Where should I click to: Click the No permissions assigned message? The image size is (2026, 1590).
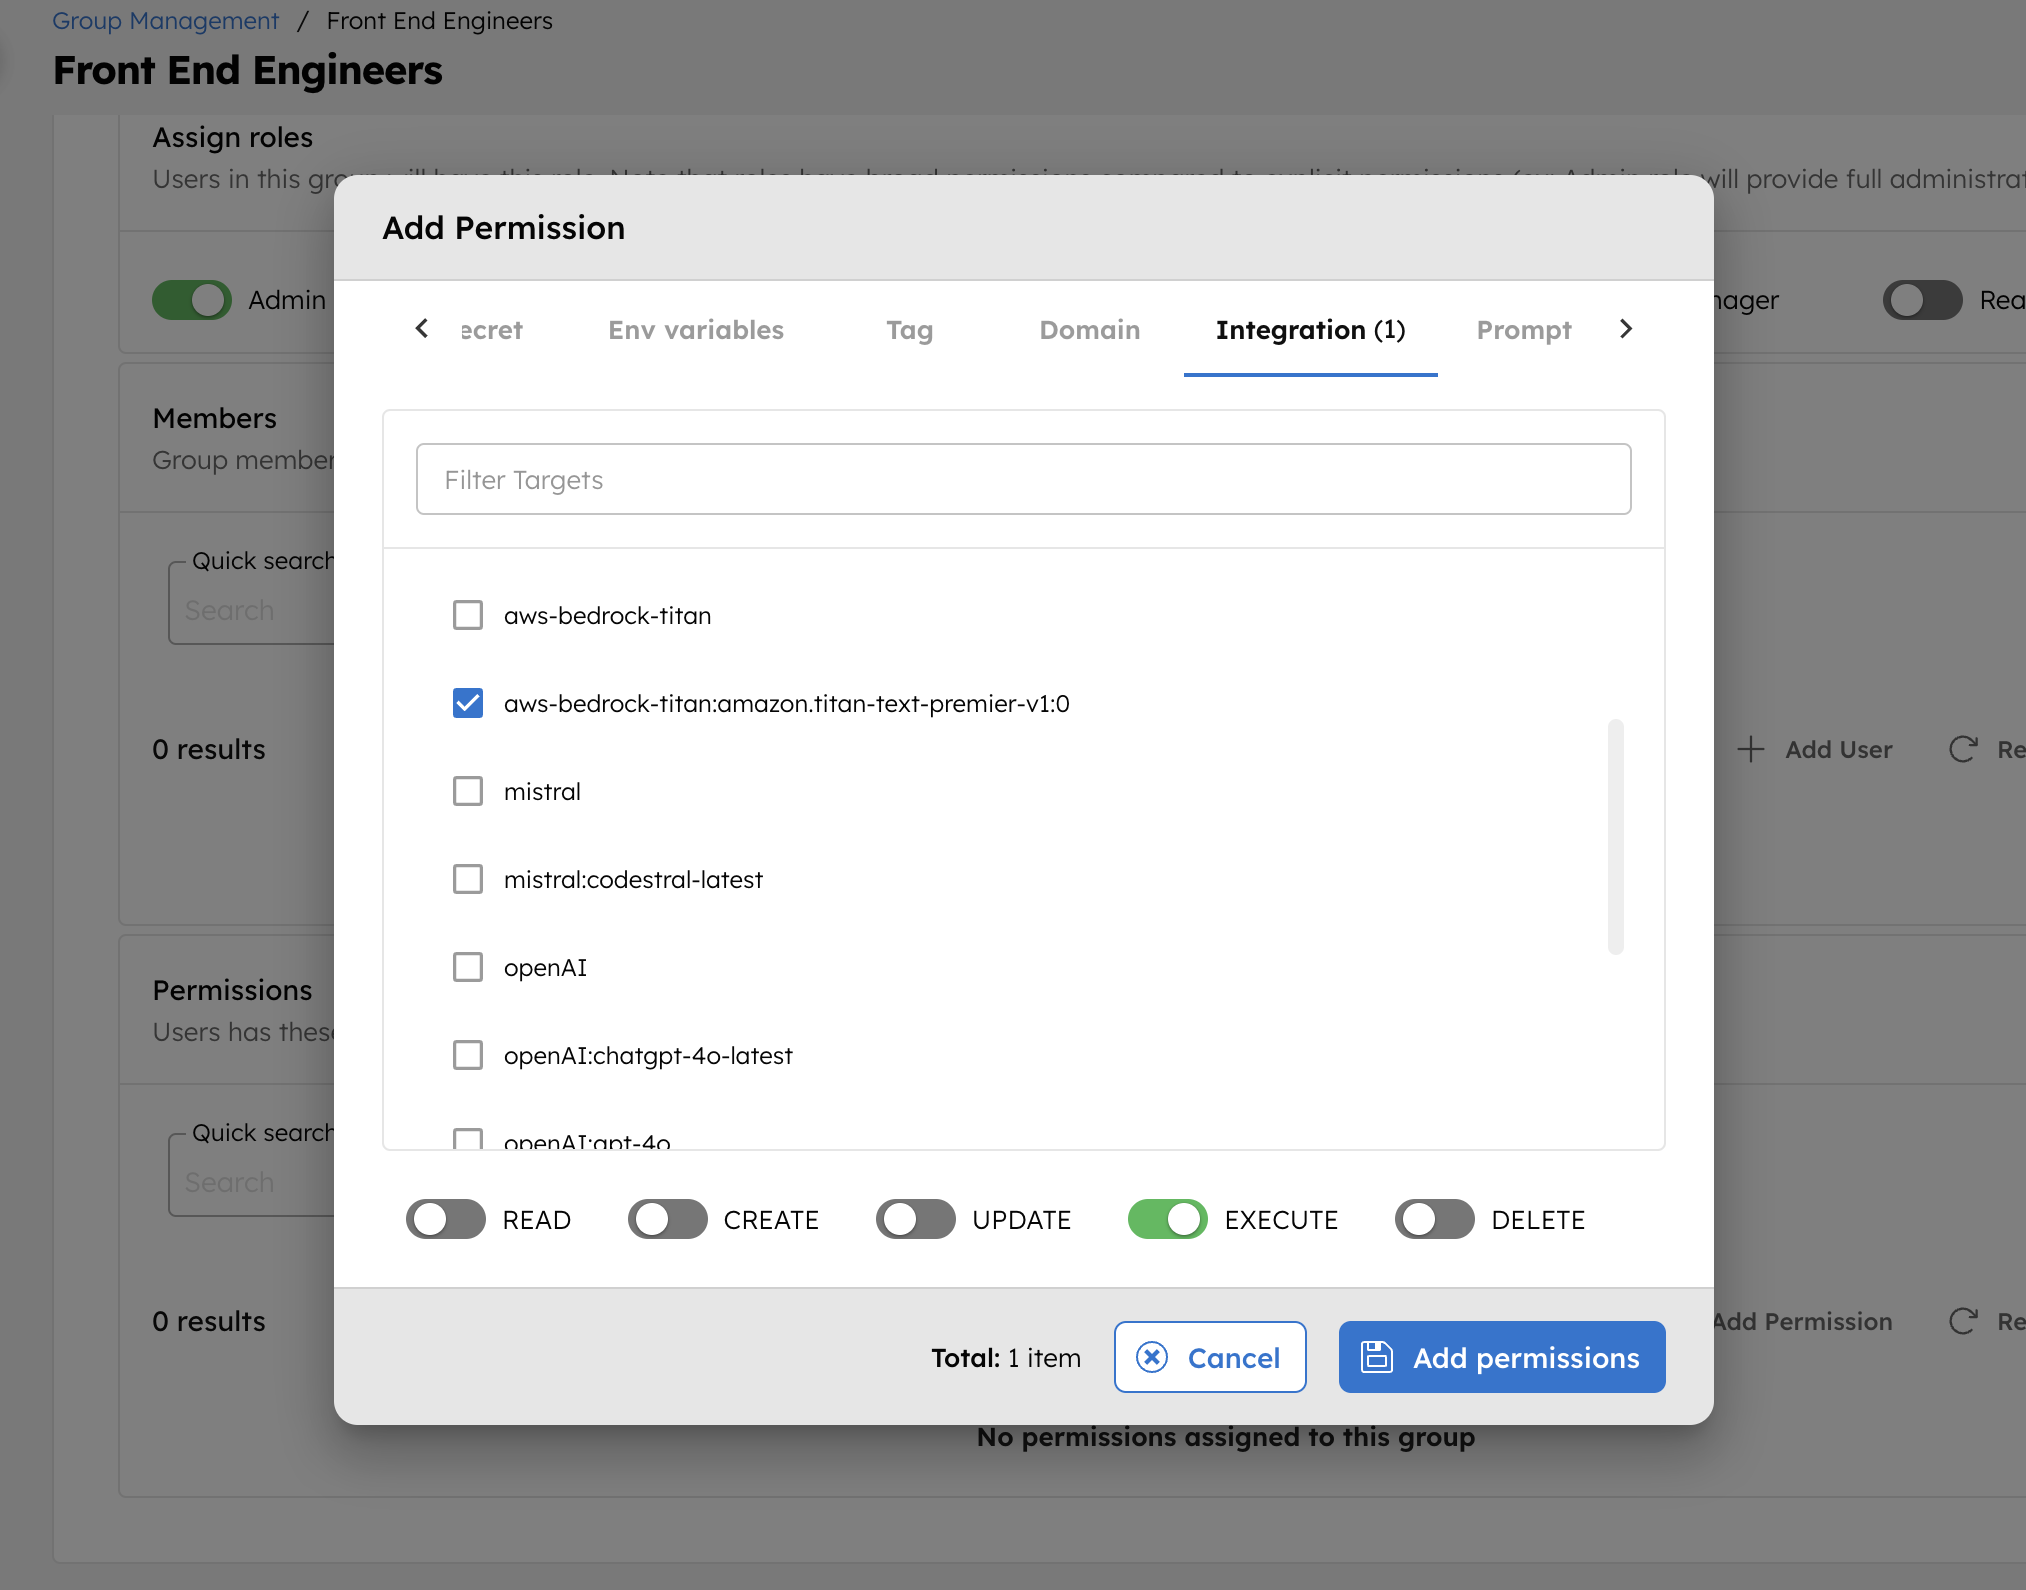point(1226,1437)
